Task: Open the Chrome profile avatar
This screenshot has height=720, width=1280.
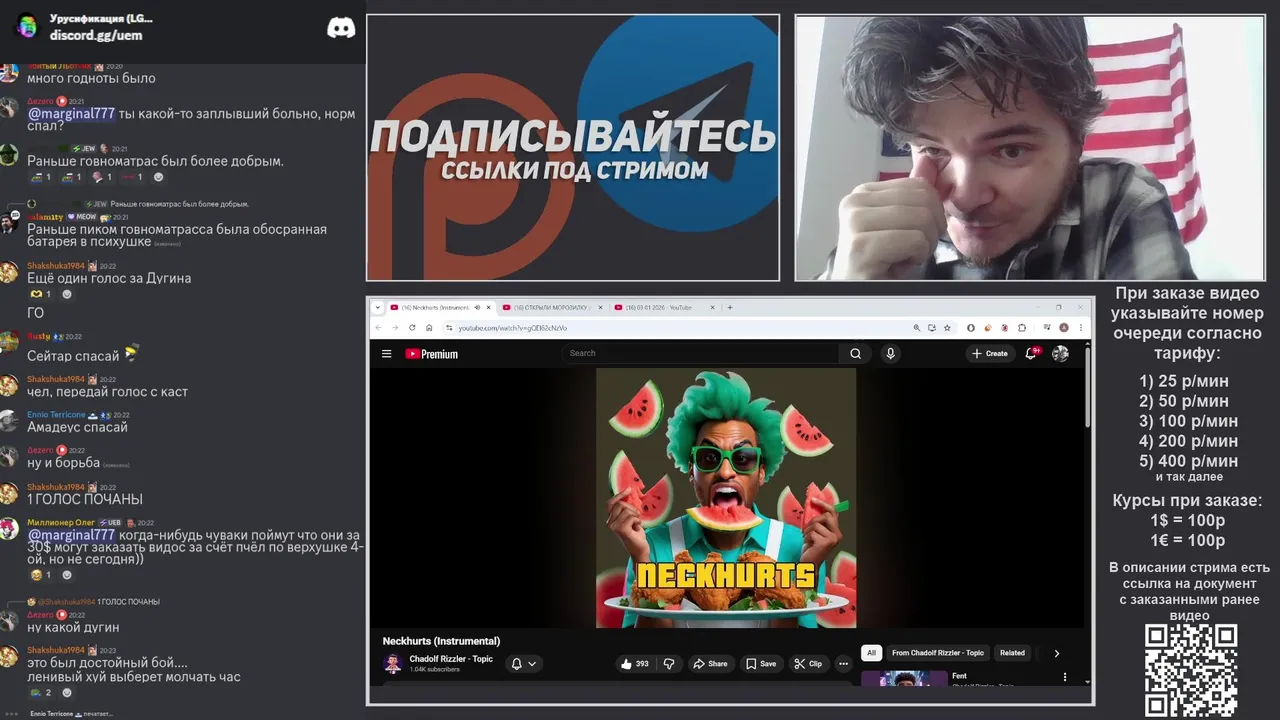Action: [x=1064, y=328]
